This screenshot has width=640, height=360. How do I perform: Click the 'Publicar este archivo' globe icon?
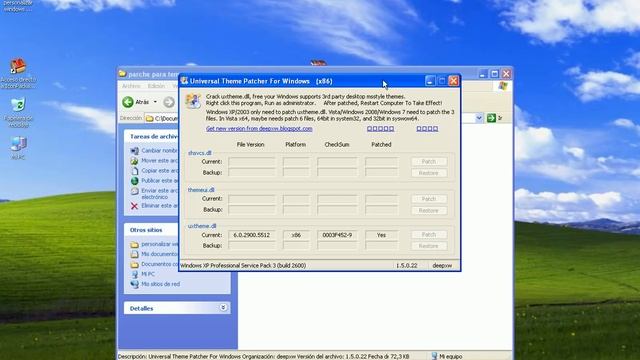pos(134,181)
